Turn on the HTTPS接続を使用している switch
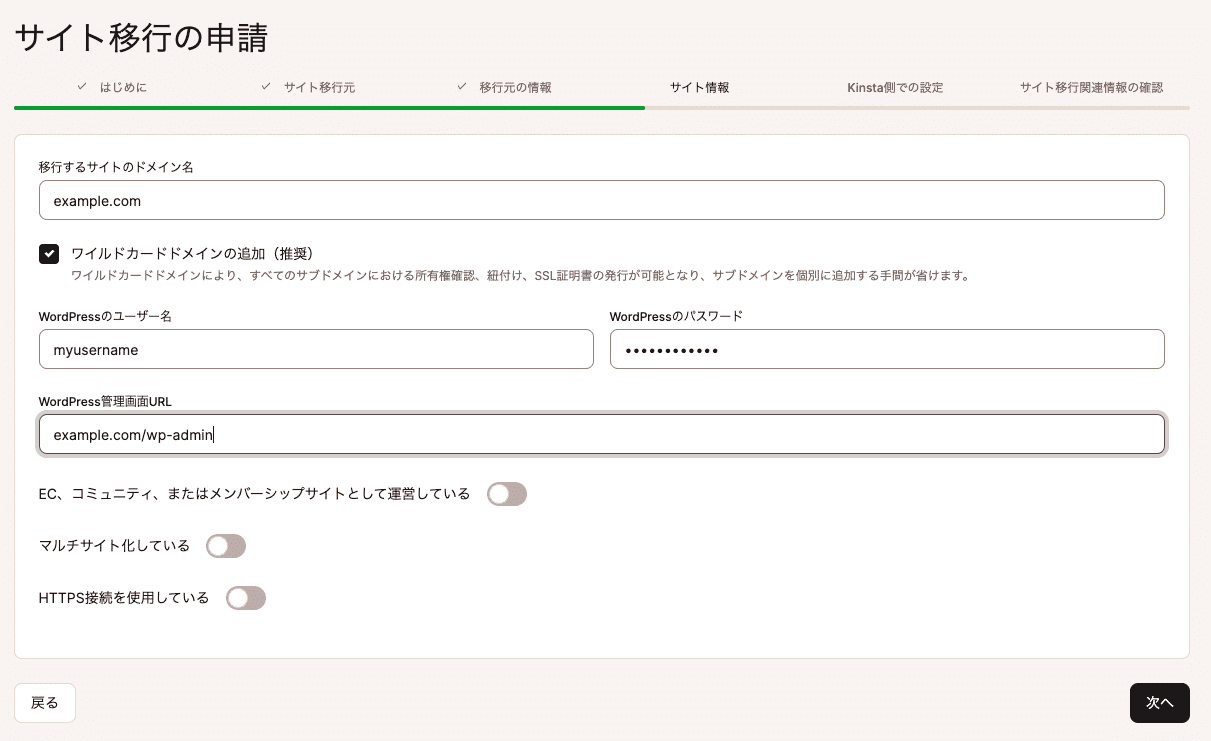 246,598
